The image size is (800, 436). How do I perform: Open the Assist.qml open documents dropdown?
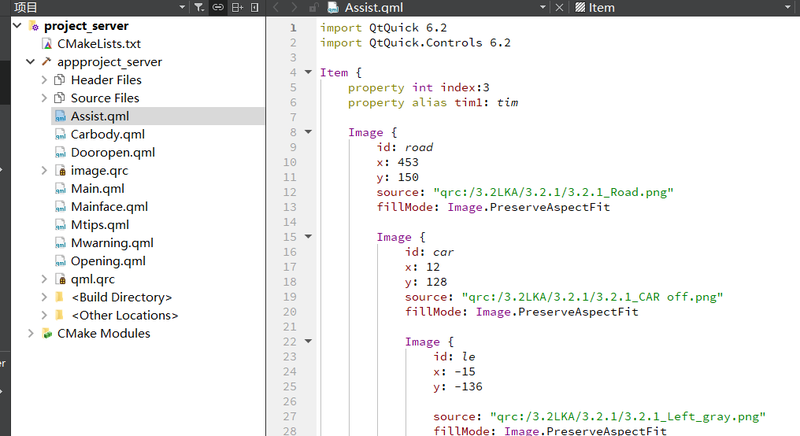point(542,8)
